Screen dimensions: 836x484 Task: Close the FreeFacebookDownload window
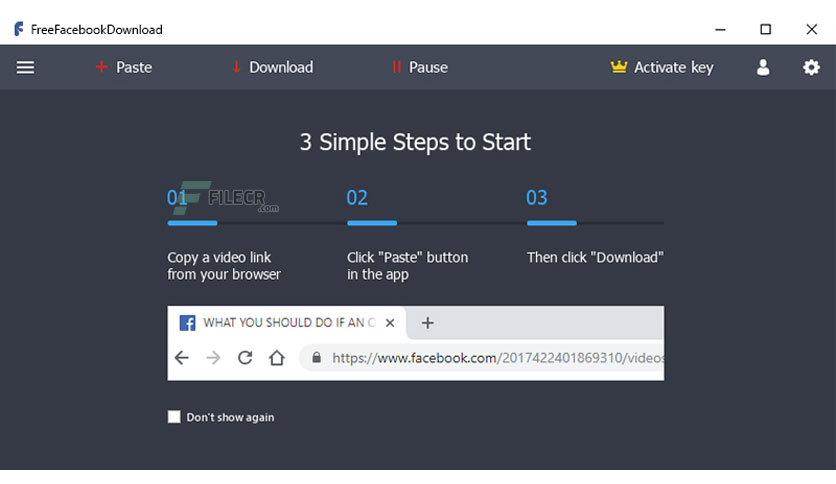pos(811,29)
